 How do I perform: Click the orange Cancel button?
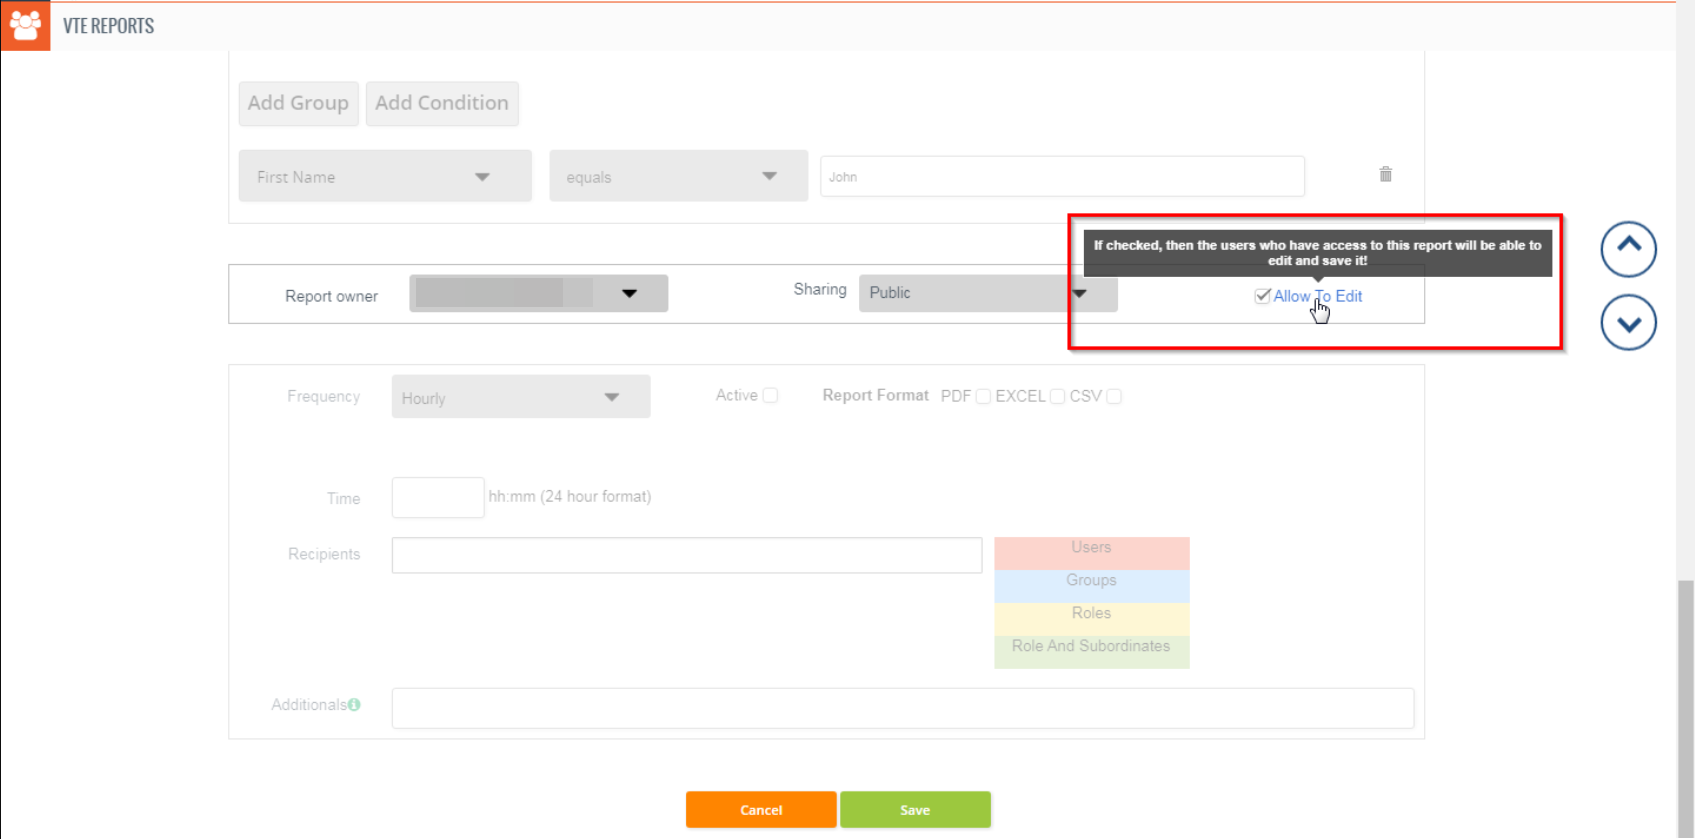point(761,810)
